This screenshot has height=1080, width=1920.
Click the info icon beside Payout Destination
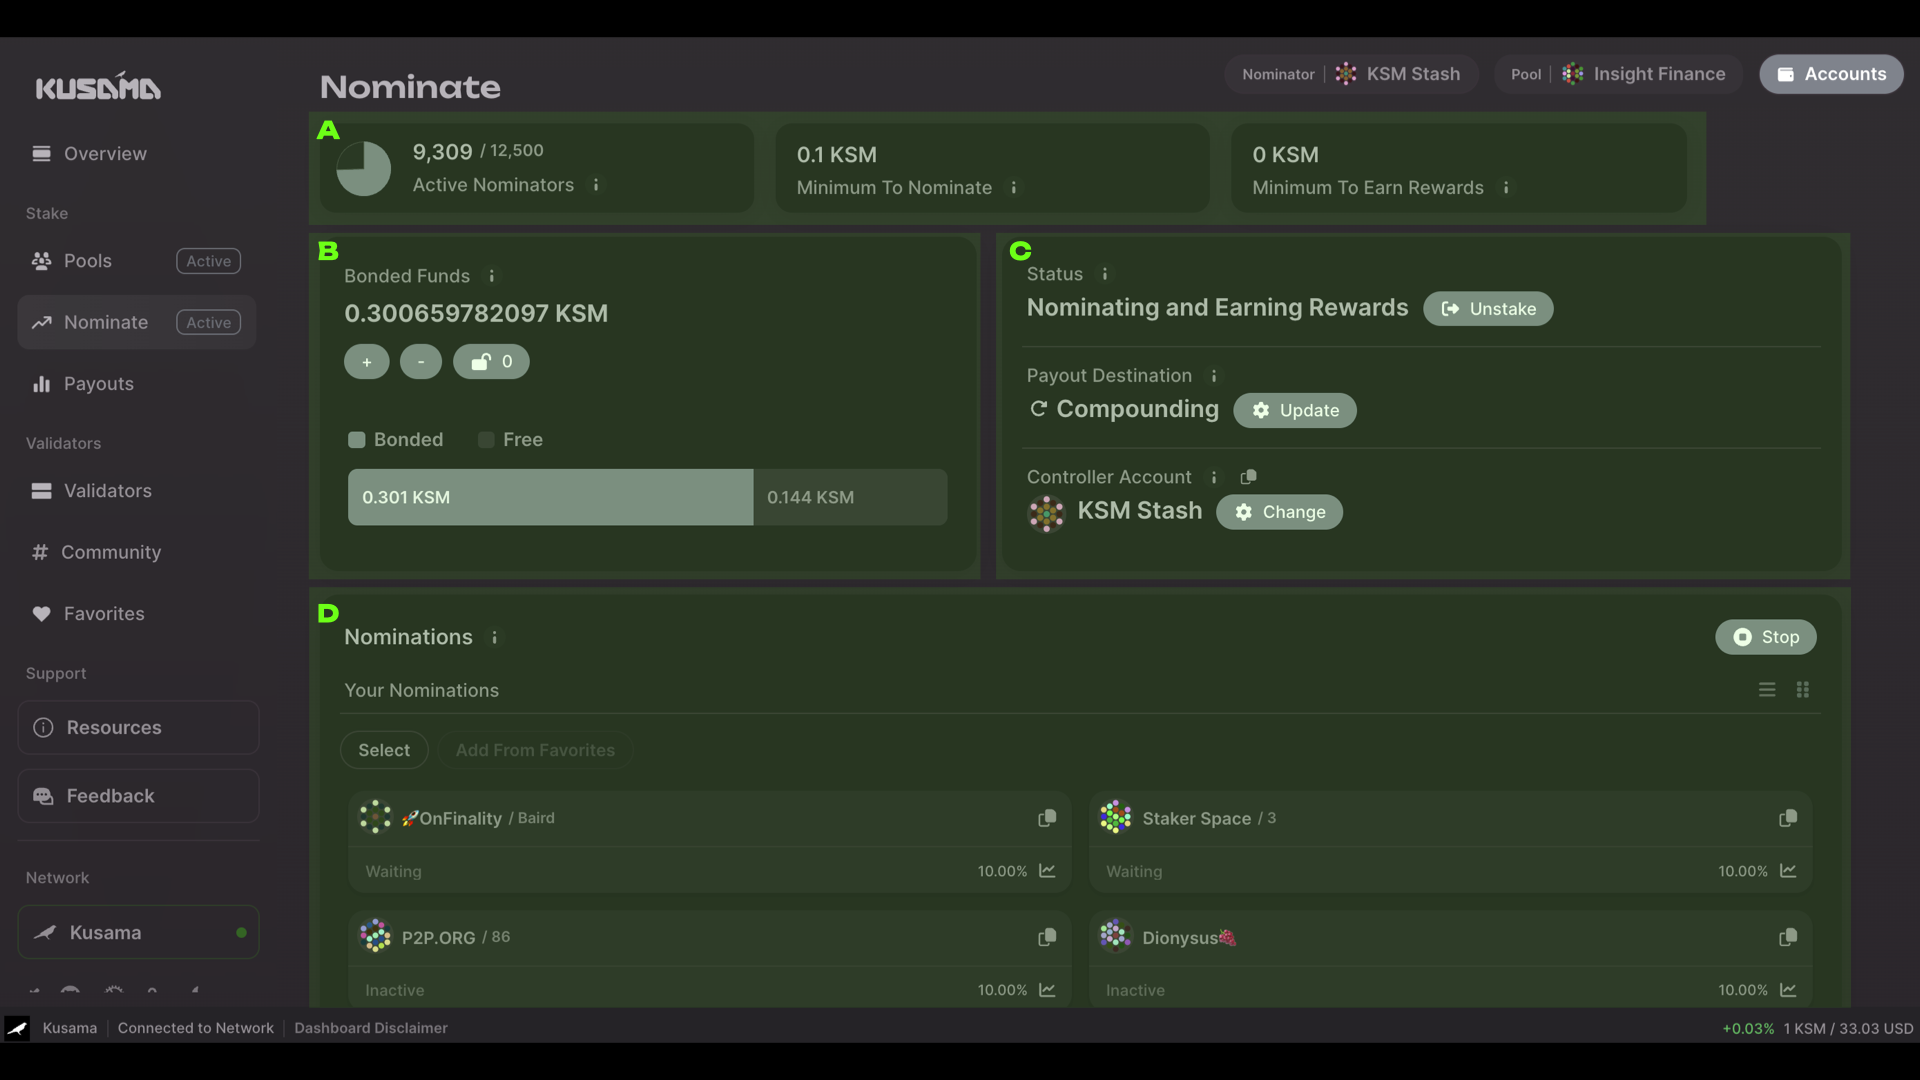[1214, 376]
